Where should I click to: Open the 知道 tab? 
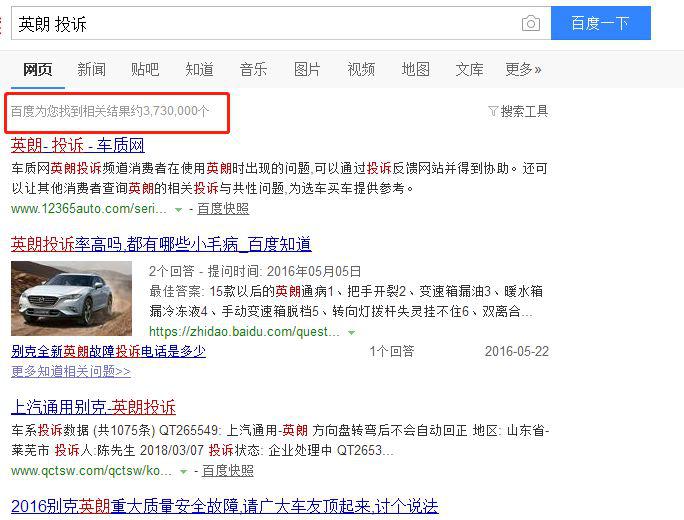199,69
